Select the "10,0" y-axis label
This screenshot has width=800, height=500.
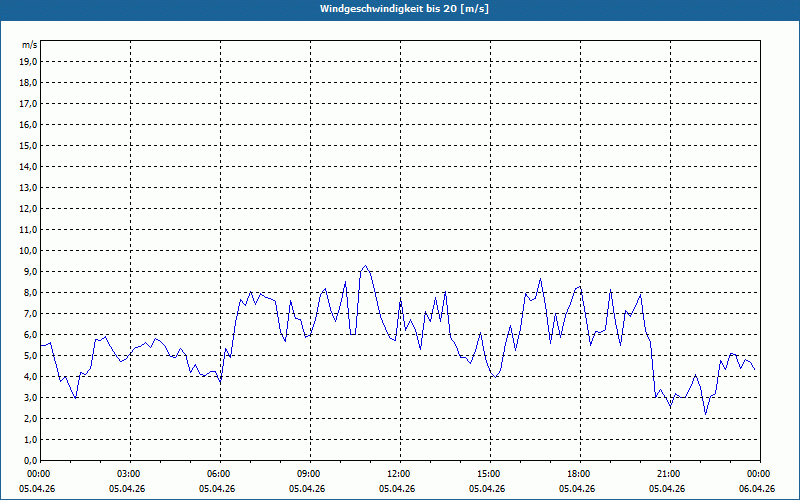(x=28, y=251)
